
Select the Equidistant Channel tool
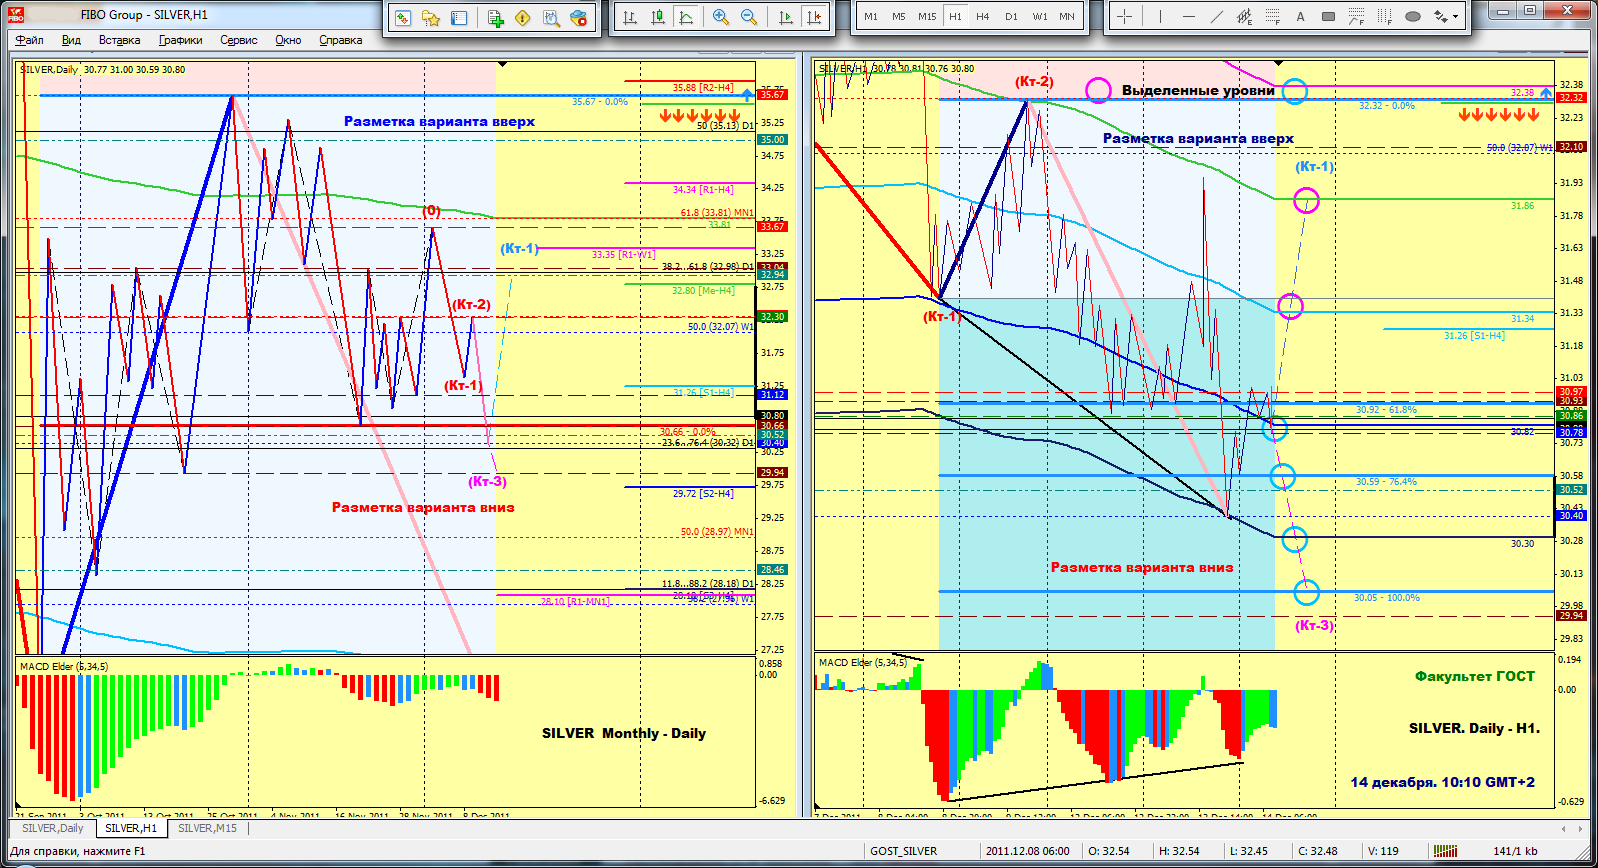[x=1244, y=16]
